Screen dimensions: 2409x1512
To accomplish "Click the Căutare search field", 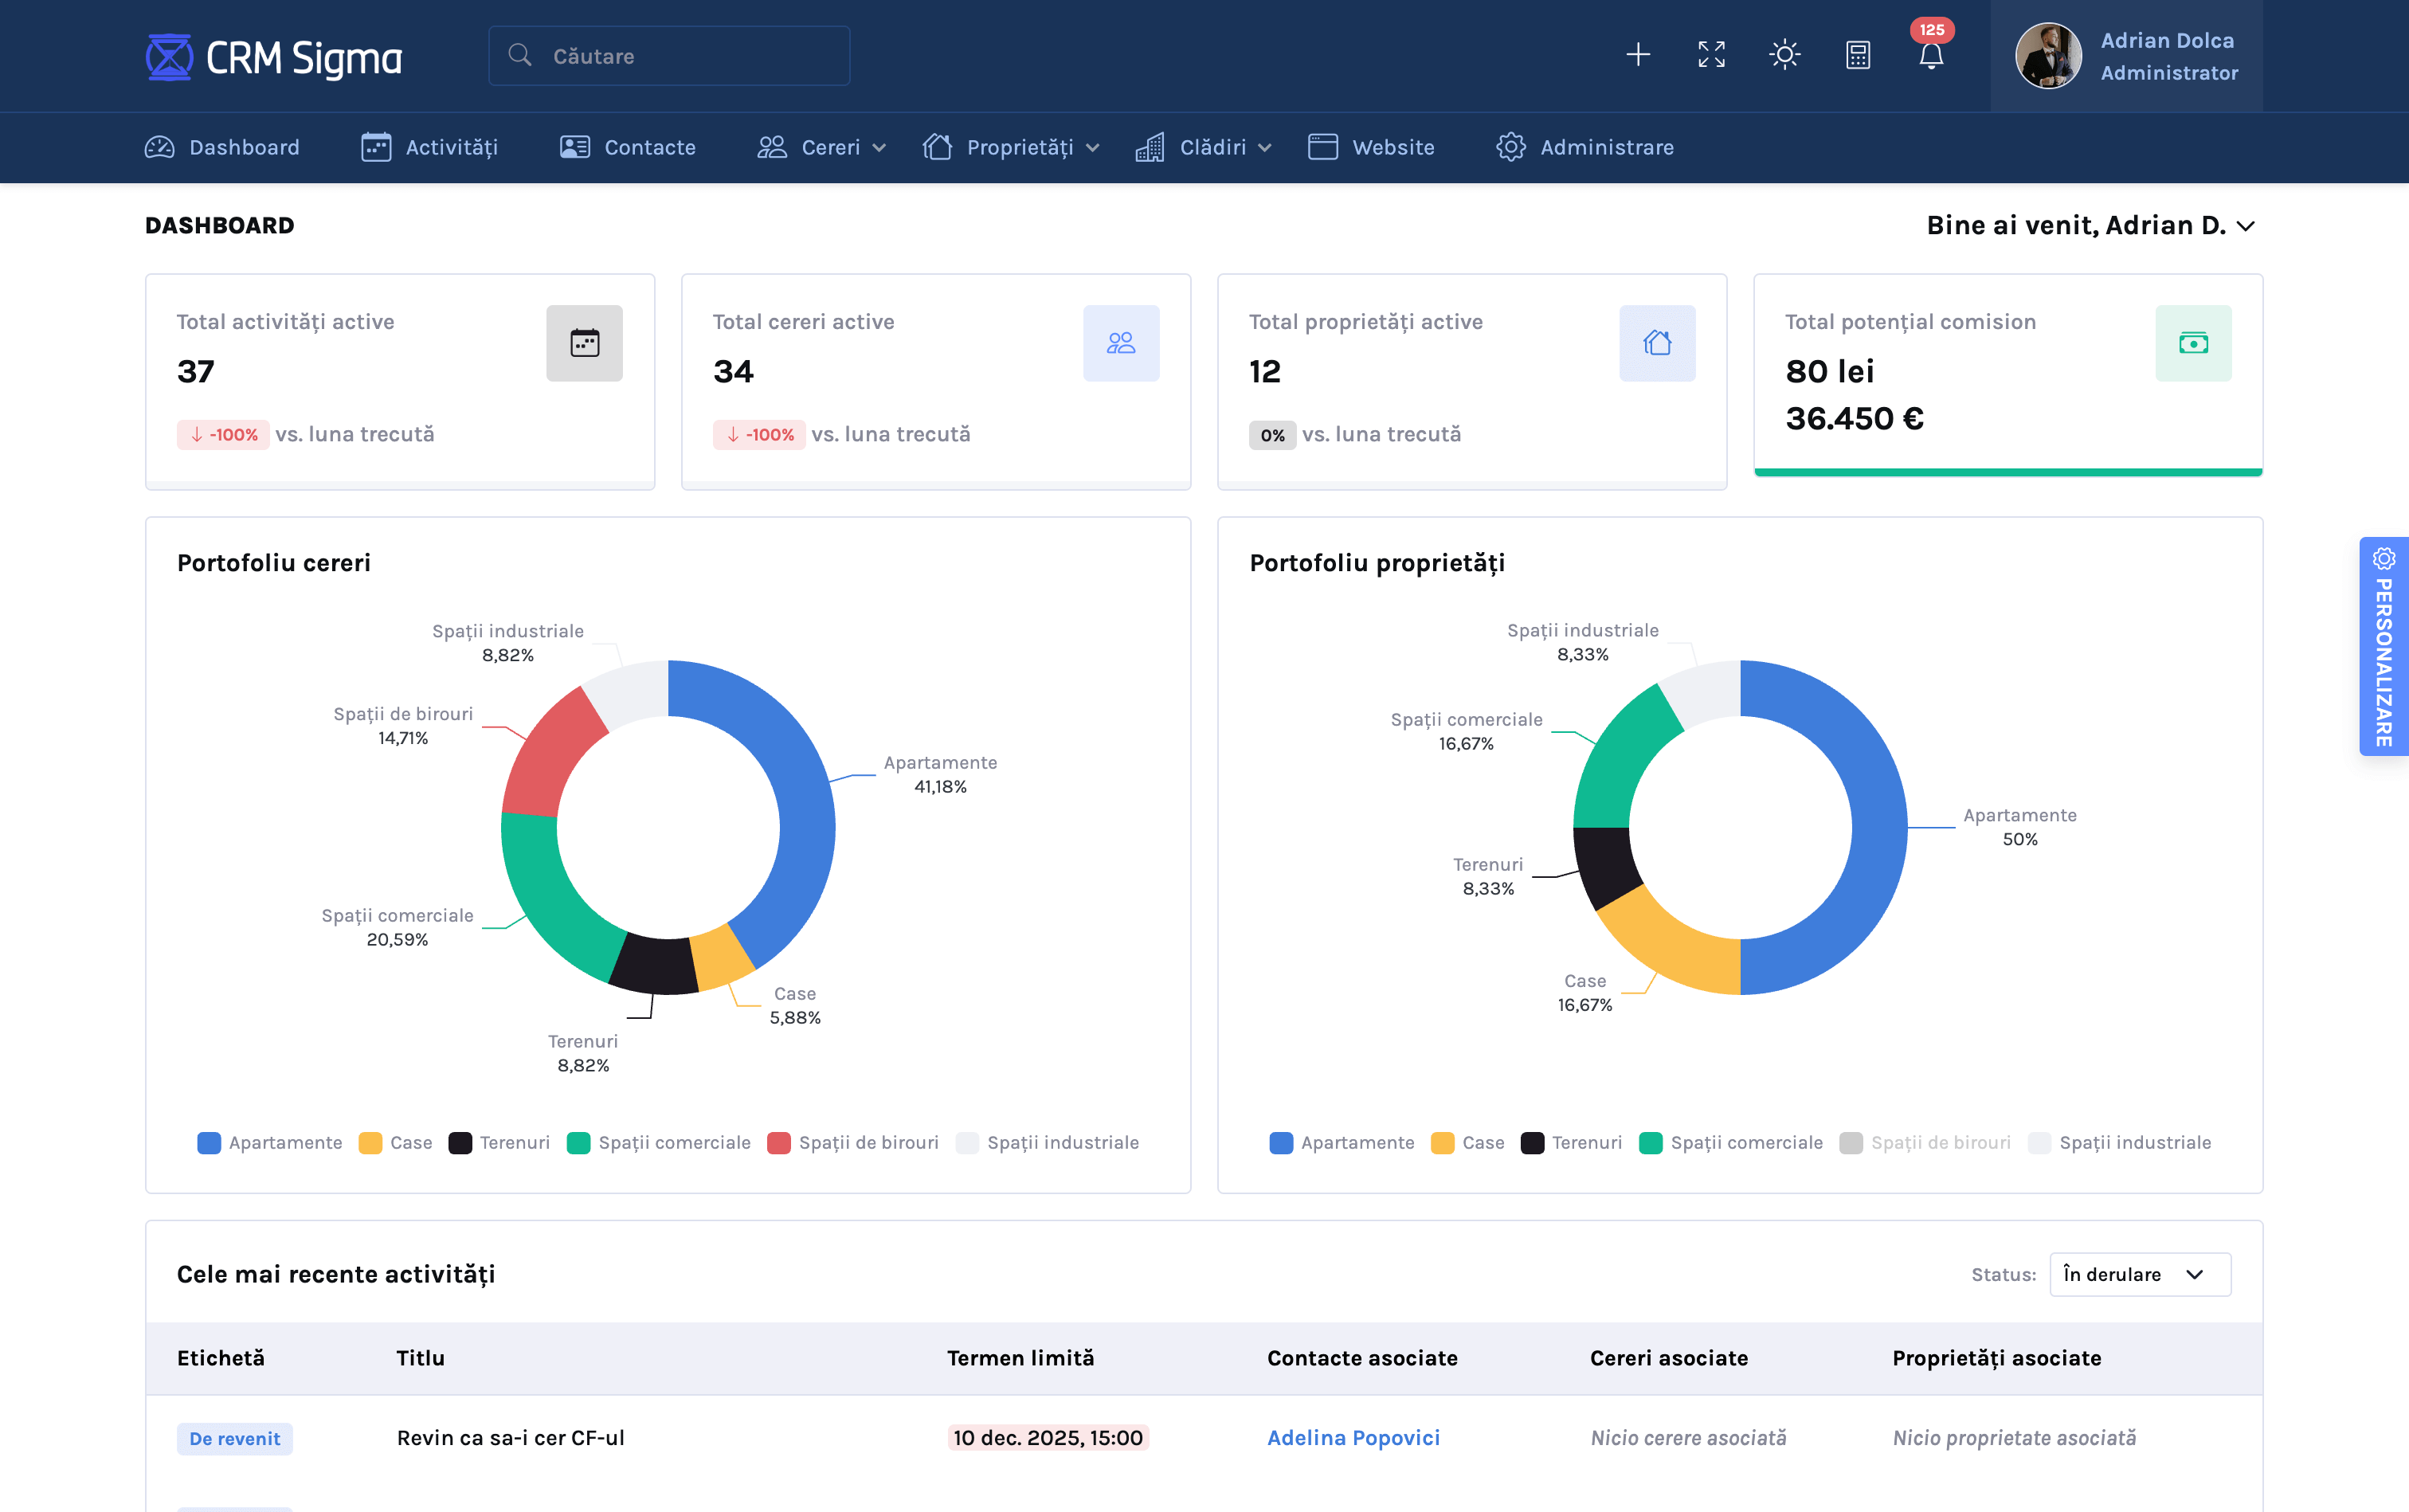I will (x=669, y=56).
